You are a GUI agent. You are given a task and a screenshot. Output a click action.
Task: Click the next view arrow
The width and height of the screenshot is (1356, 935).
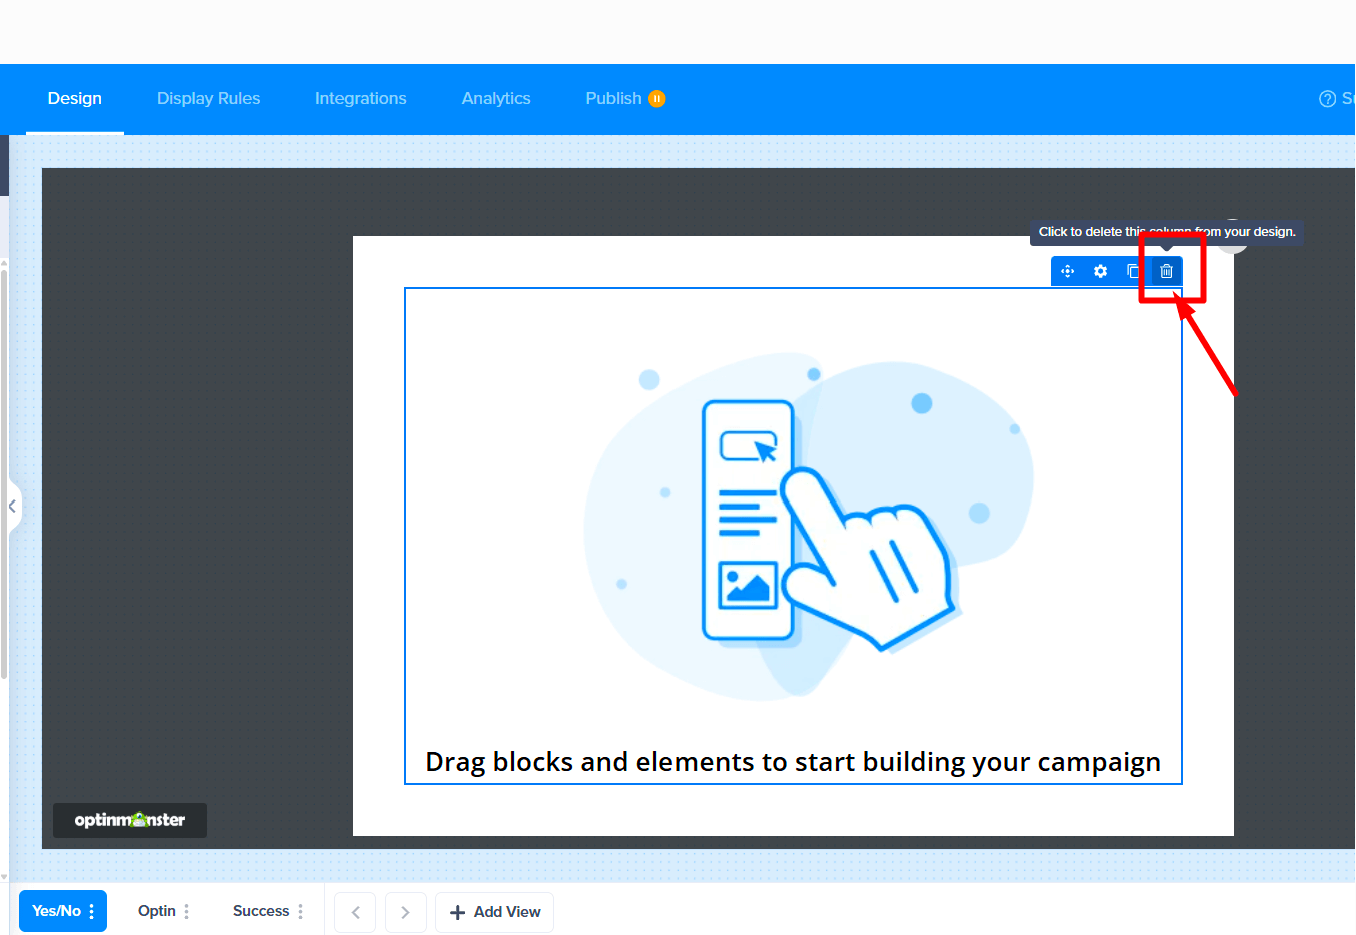click(x=406, y=912)
